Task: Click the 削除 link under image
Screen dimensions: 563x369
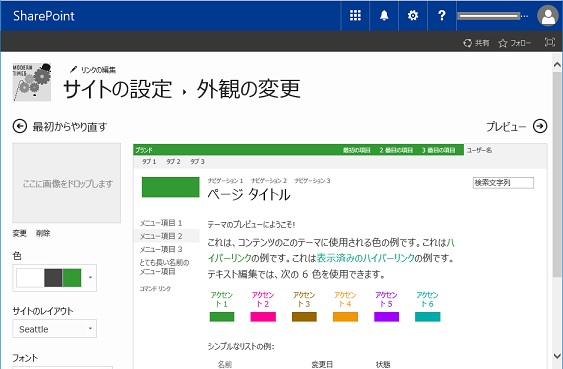Action: (43, 233)
